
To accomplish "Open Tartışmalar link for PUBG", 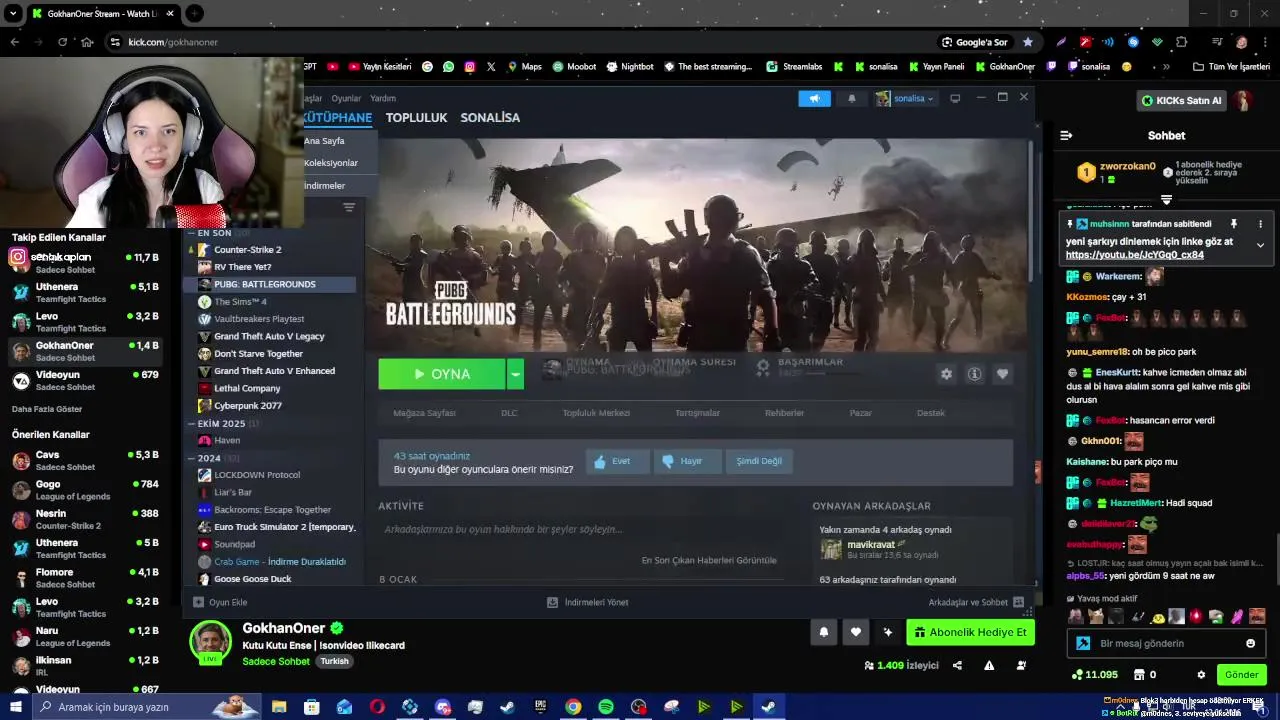I will [x=697, y=413].
